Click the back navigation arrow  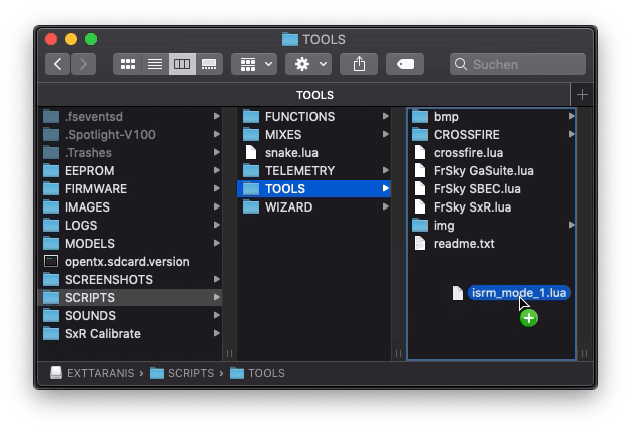click(x=58, y=64)
